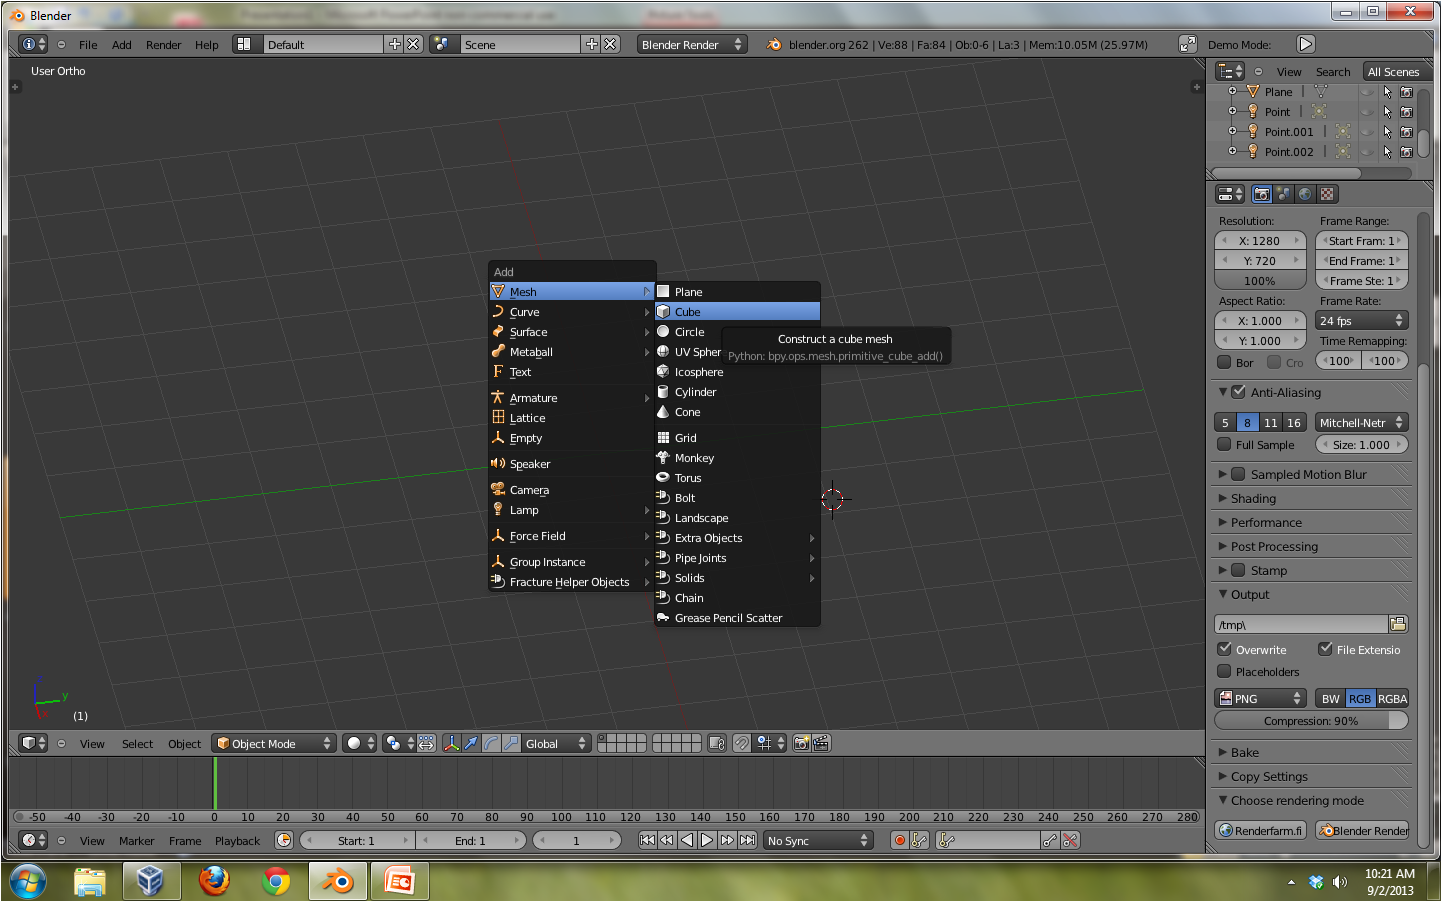1442x902 pixels.
Task: Toggle fullscreen window icon in header
Action: [x=1187, y=44]
